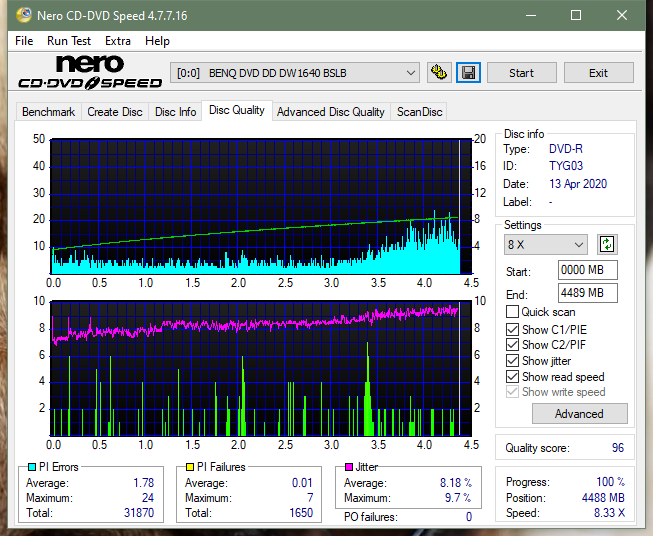This screenshot has width=653, height=536.
Task: Click the drive options tool icon
Action: pyautogui.click(x=439, y=73)
